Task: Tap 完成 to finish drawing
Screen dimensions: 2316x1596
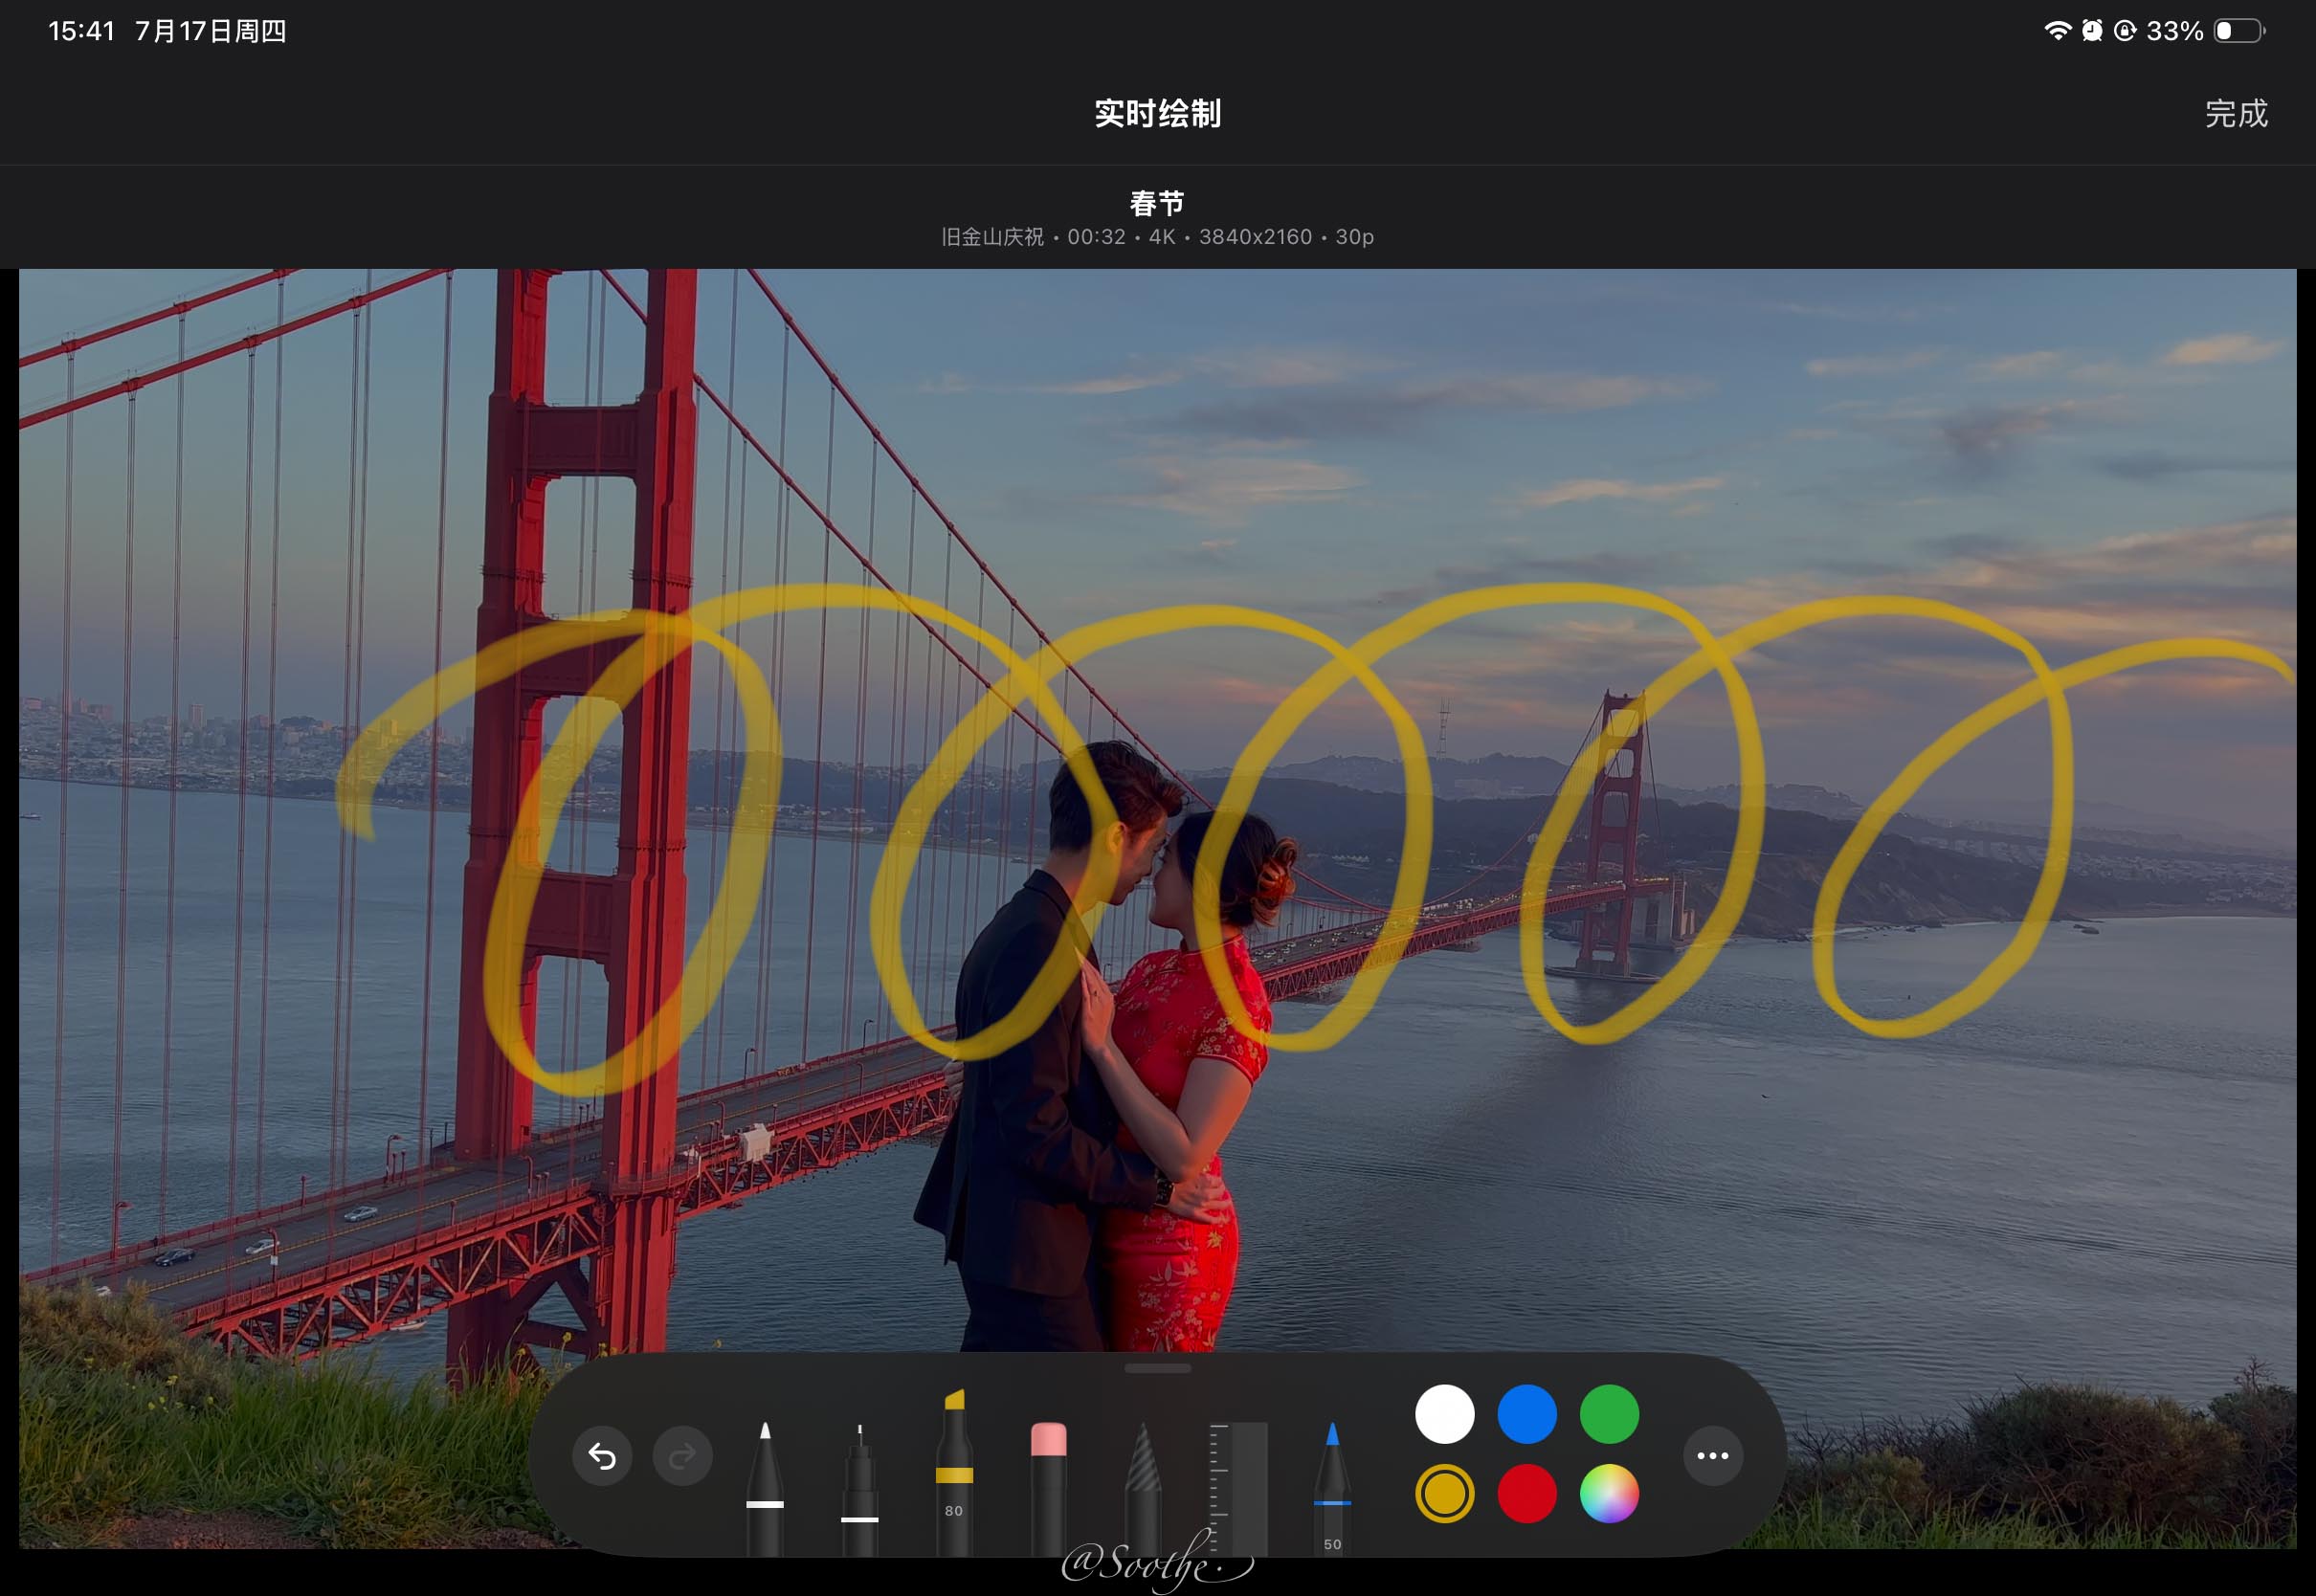Action: tap(2236, 114)
